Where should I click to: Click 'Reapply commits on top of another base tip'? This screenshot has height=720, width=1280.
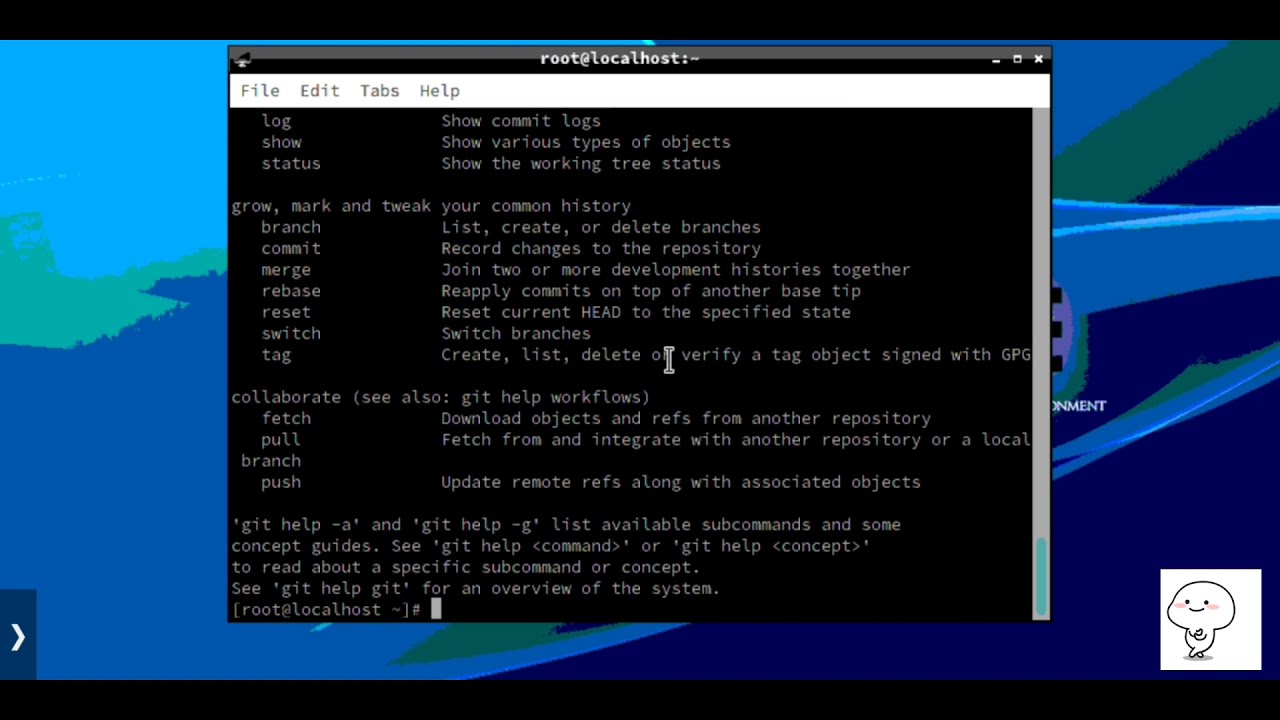click(x=651, y=291)
